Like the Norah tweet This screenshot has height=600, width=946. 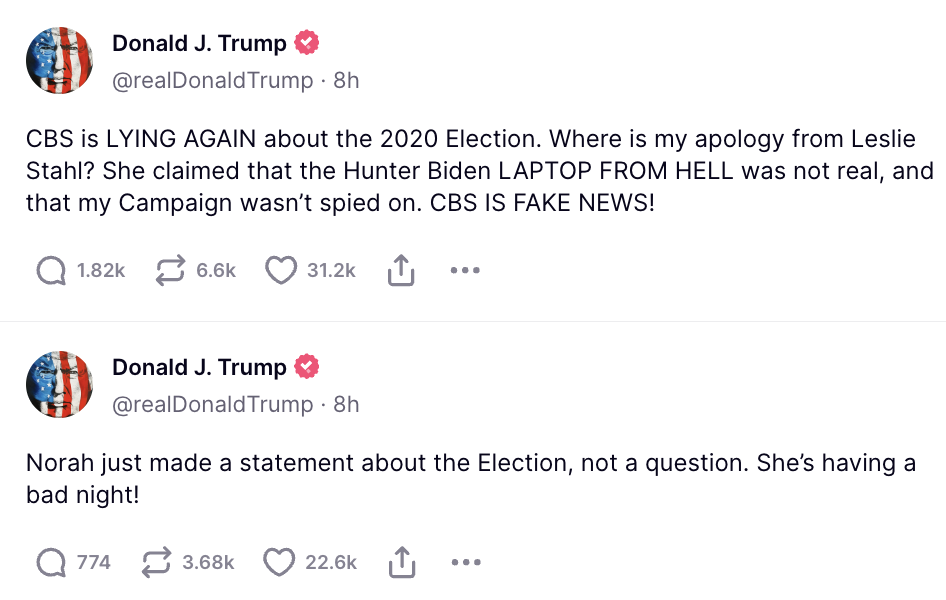(283, 562)
